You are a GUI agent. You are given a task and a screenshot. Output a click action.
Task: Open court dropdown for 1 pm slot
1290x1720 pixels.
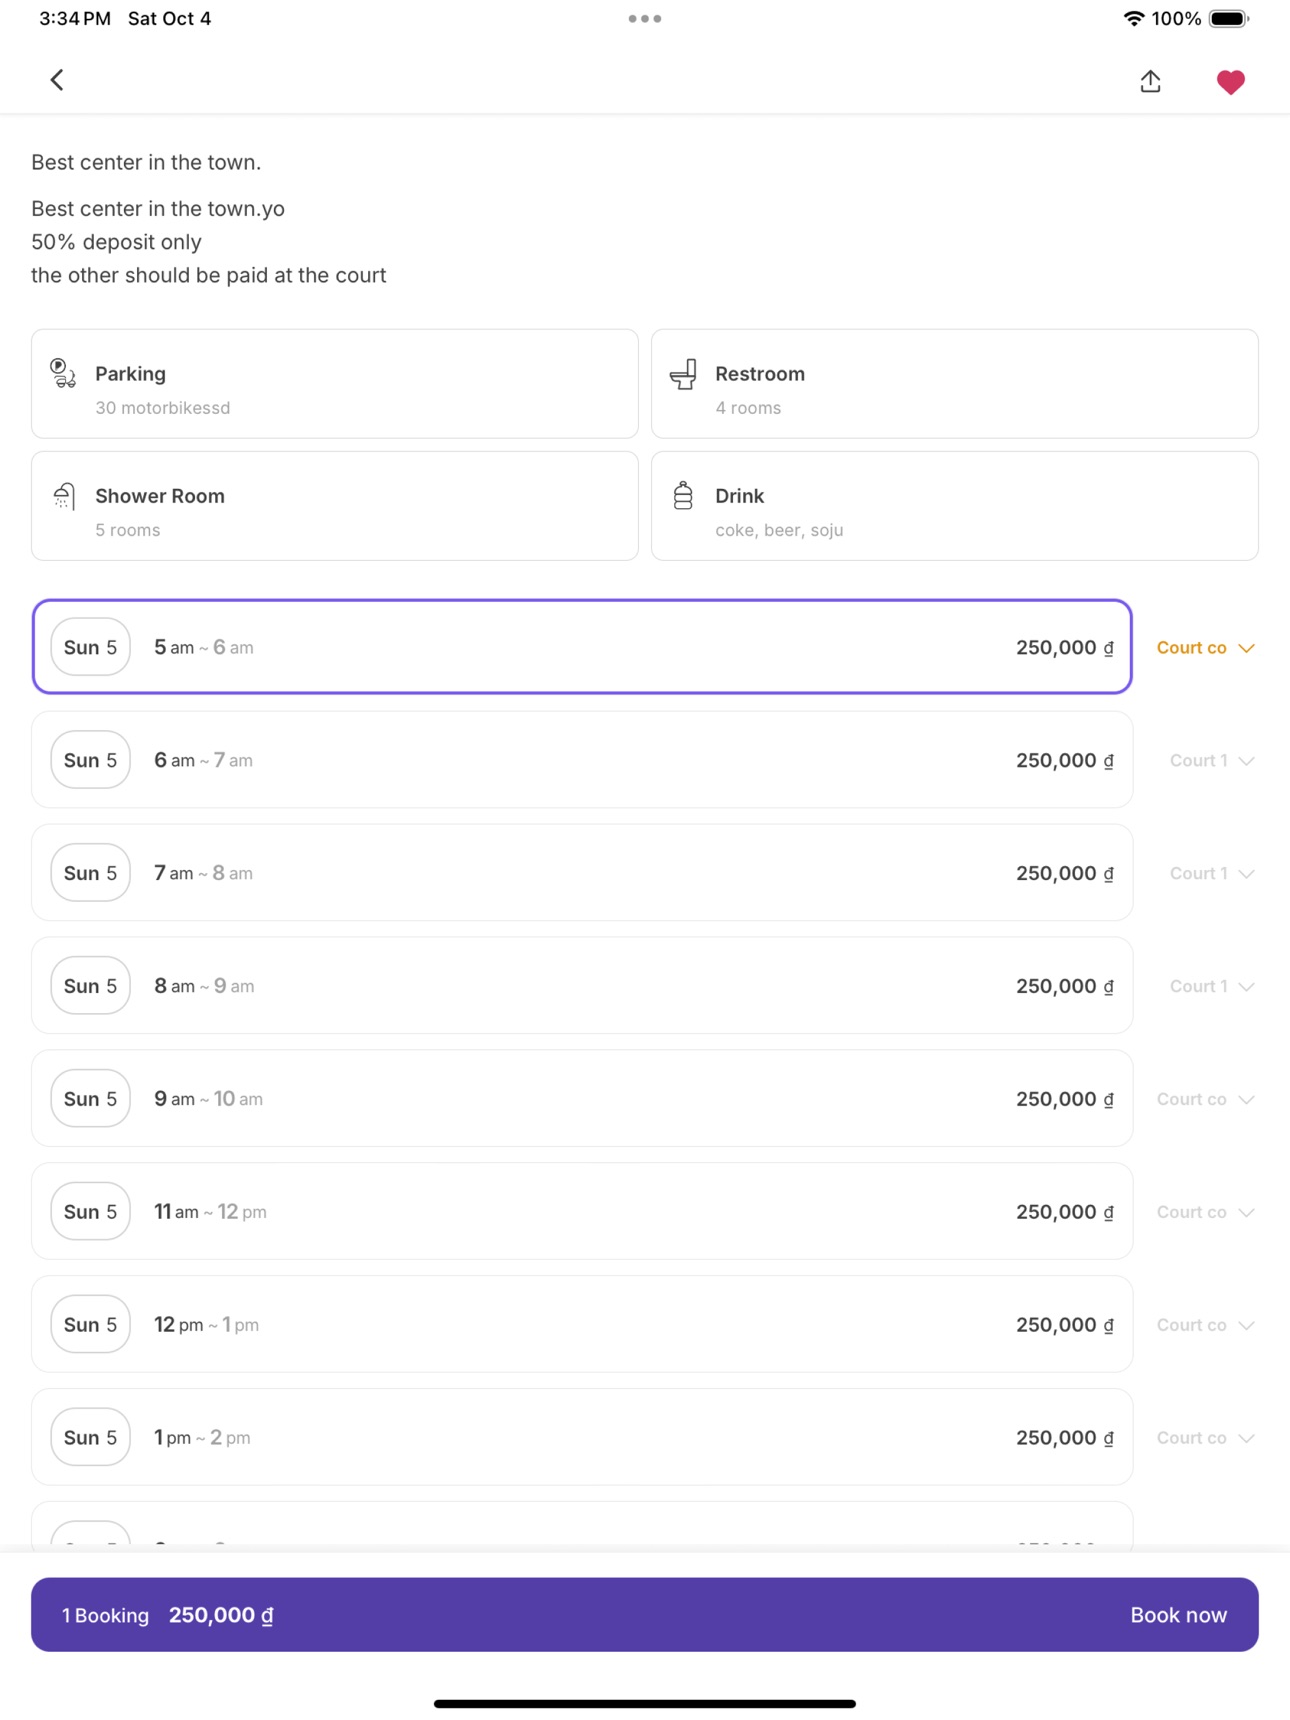[1205, 1439]
